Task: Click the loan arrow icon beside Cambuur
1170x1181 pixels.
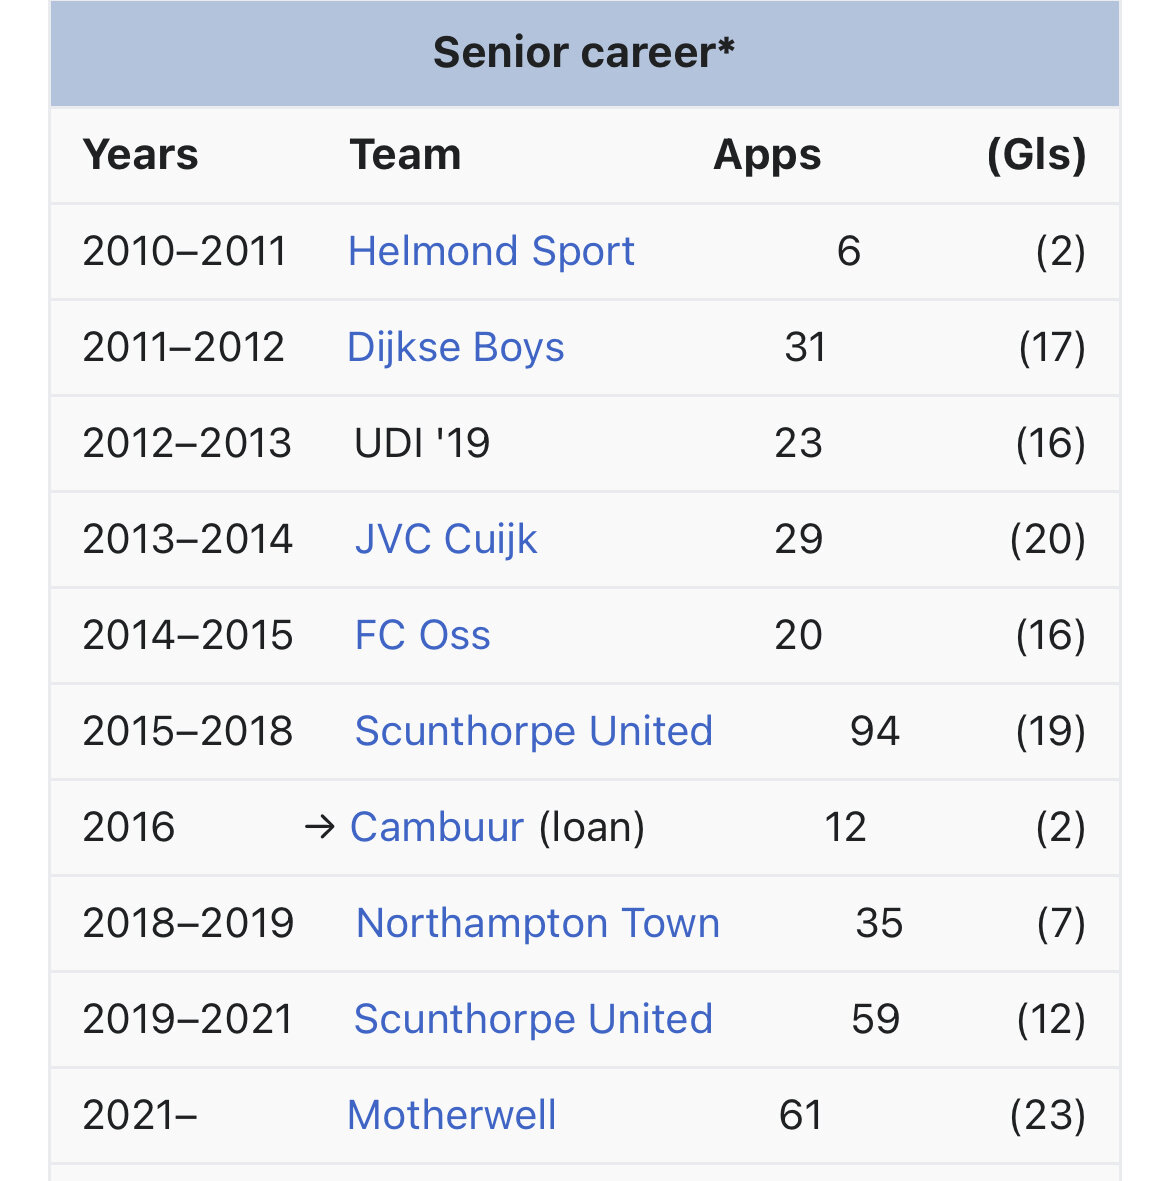Action: pyautogui.click(x=319, y=828)
